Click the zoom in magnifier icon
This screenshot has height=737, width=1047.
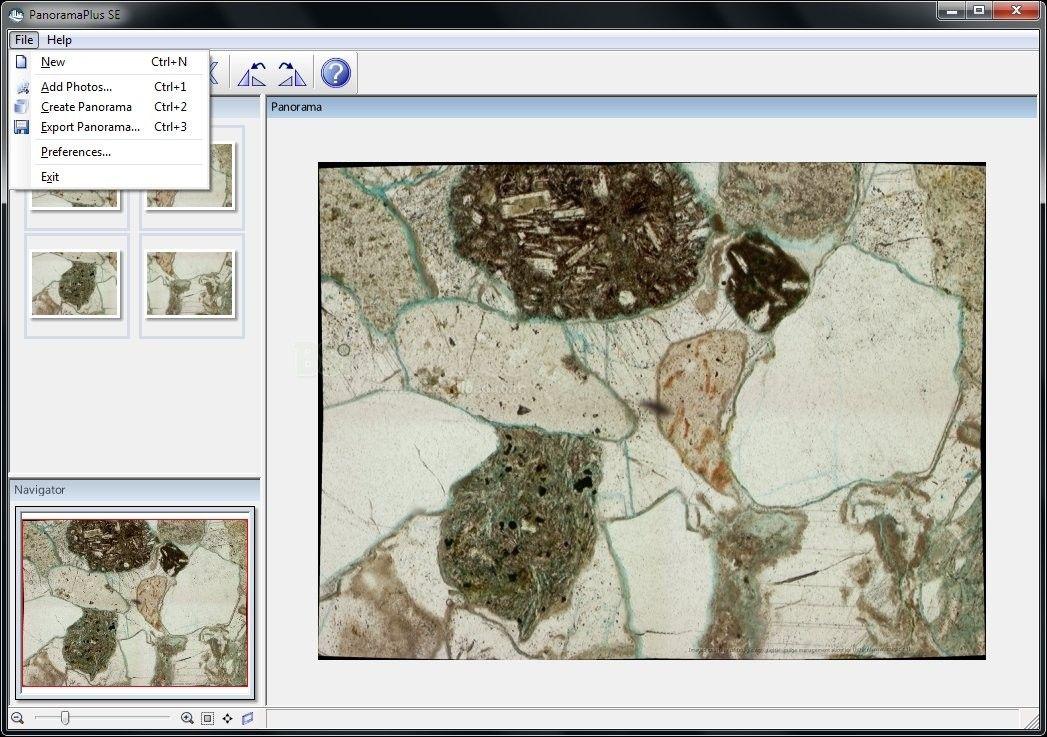187,718
